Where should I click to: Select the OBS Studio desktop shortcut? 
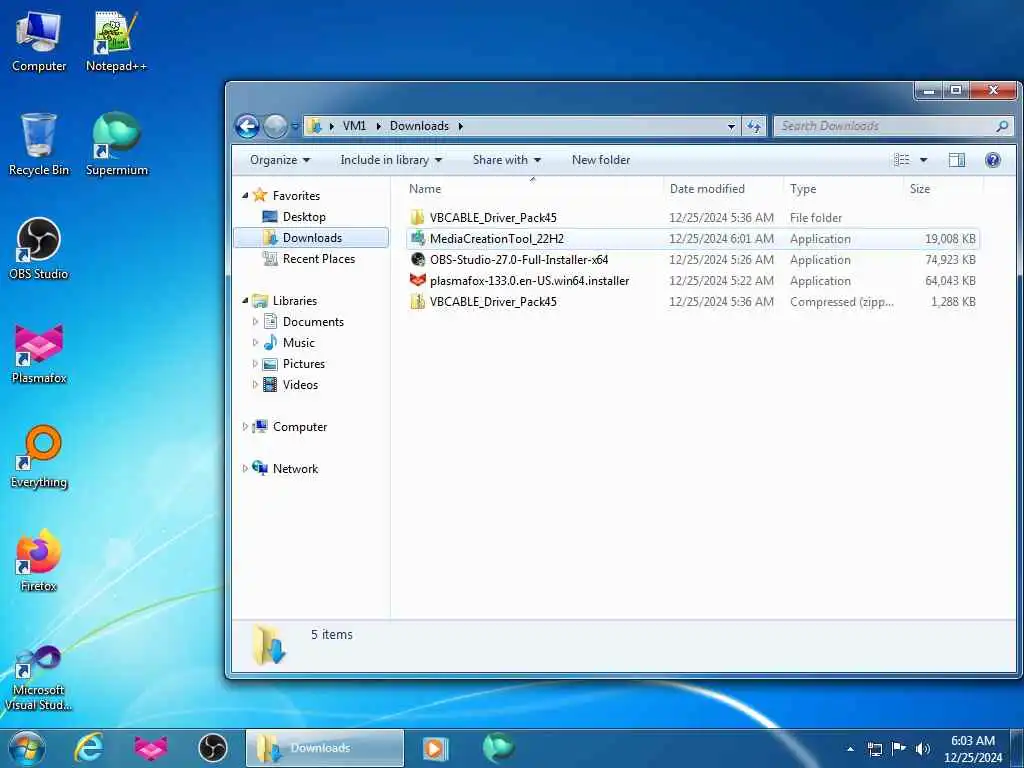(39, 249)
